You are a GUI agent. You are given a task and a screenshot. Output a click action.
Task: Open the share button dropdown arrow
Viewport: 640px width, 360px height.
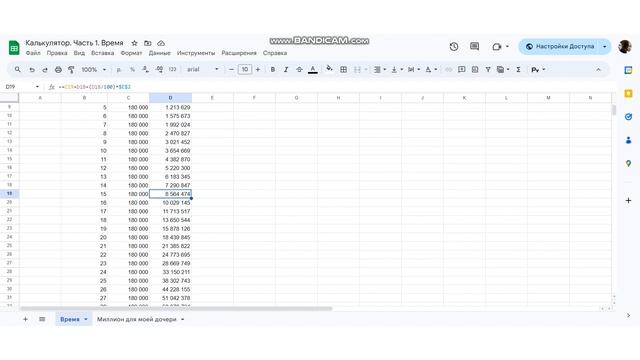tap(604, 47)
